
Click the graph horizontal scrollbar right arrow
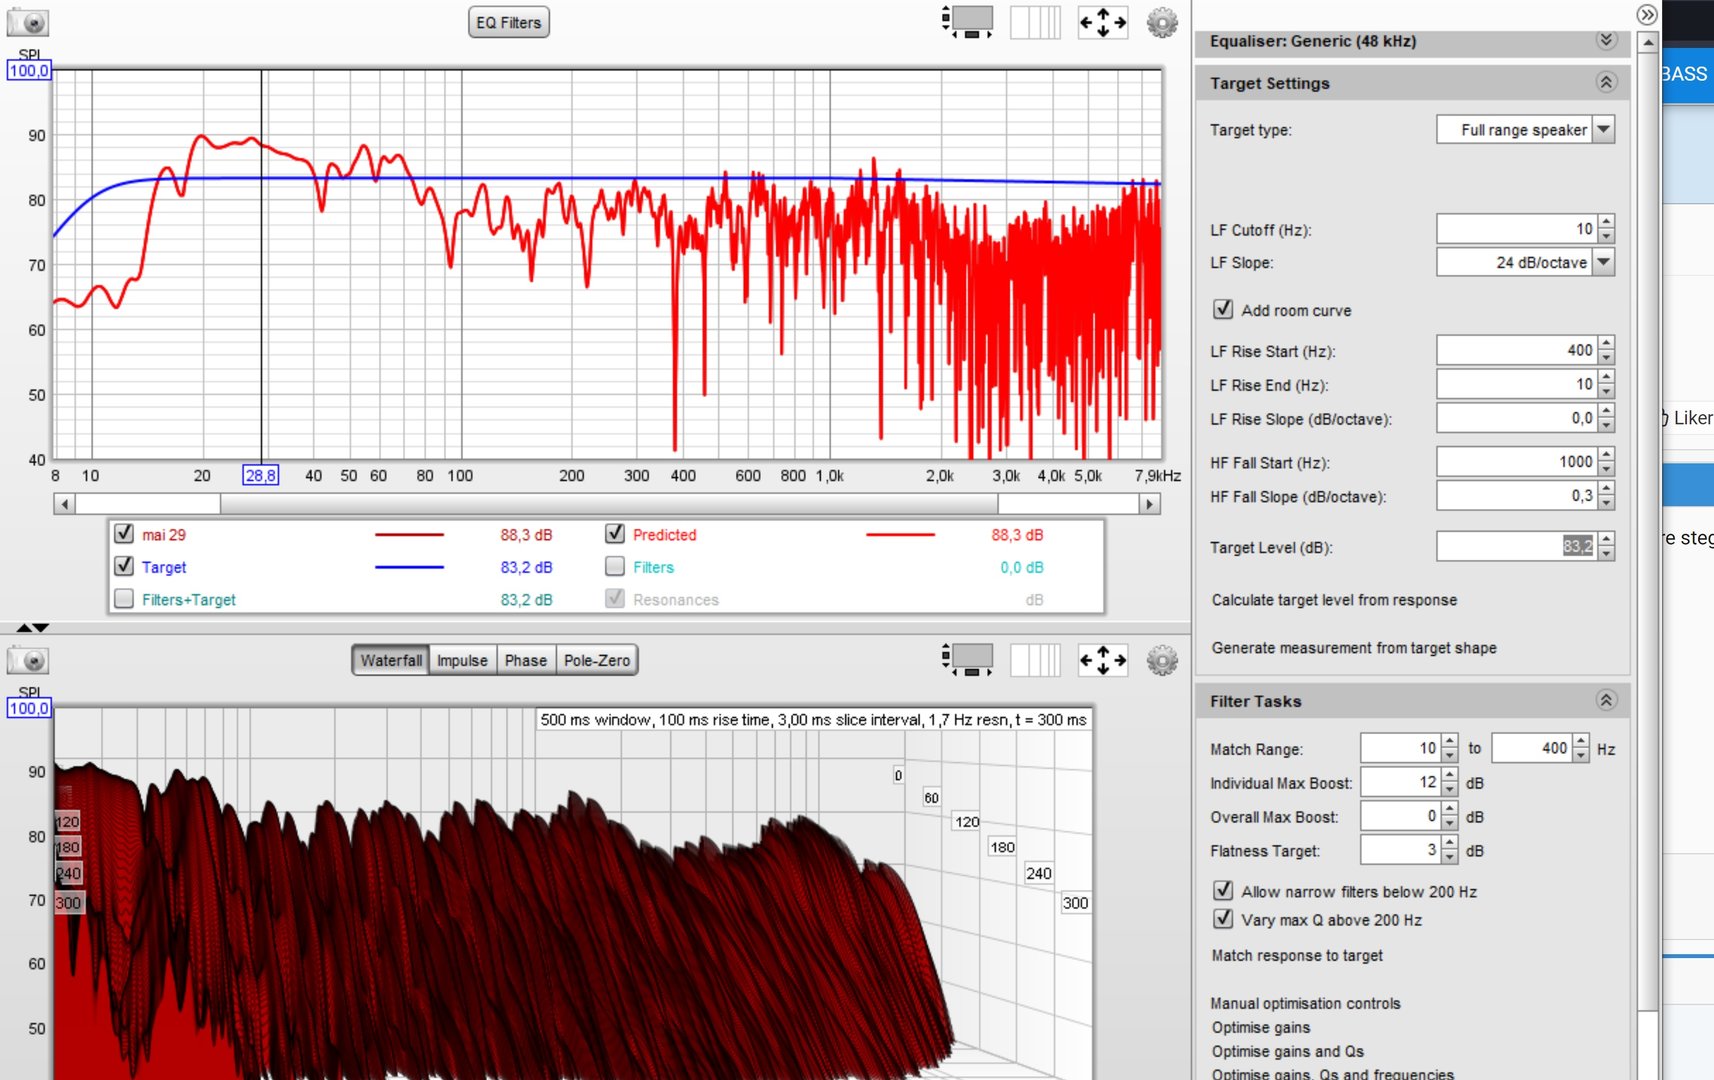coord(1150,504)
